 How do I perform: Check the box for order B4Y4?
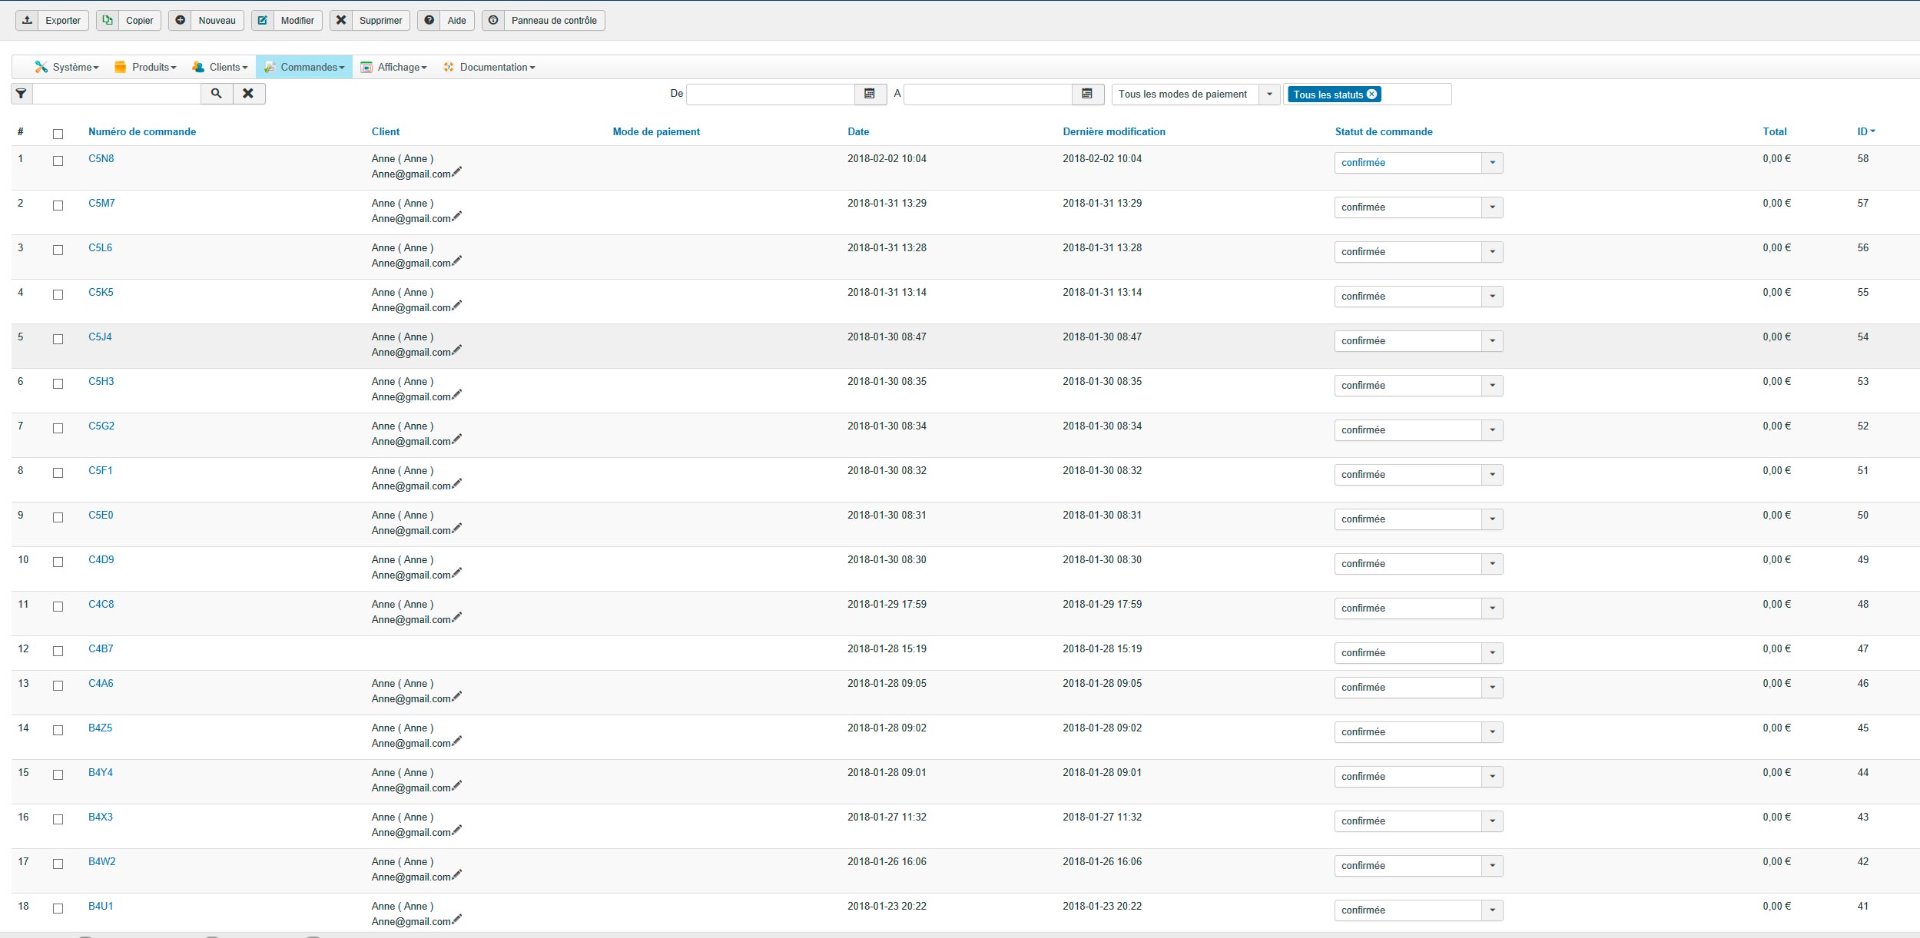click(58, 774)
